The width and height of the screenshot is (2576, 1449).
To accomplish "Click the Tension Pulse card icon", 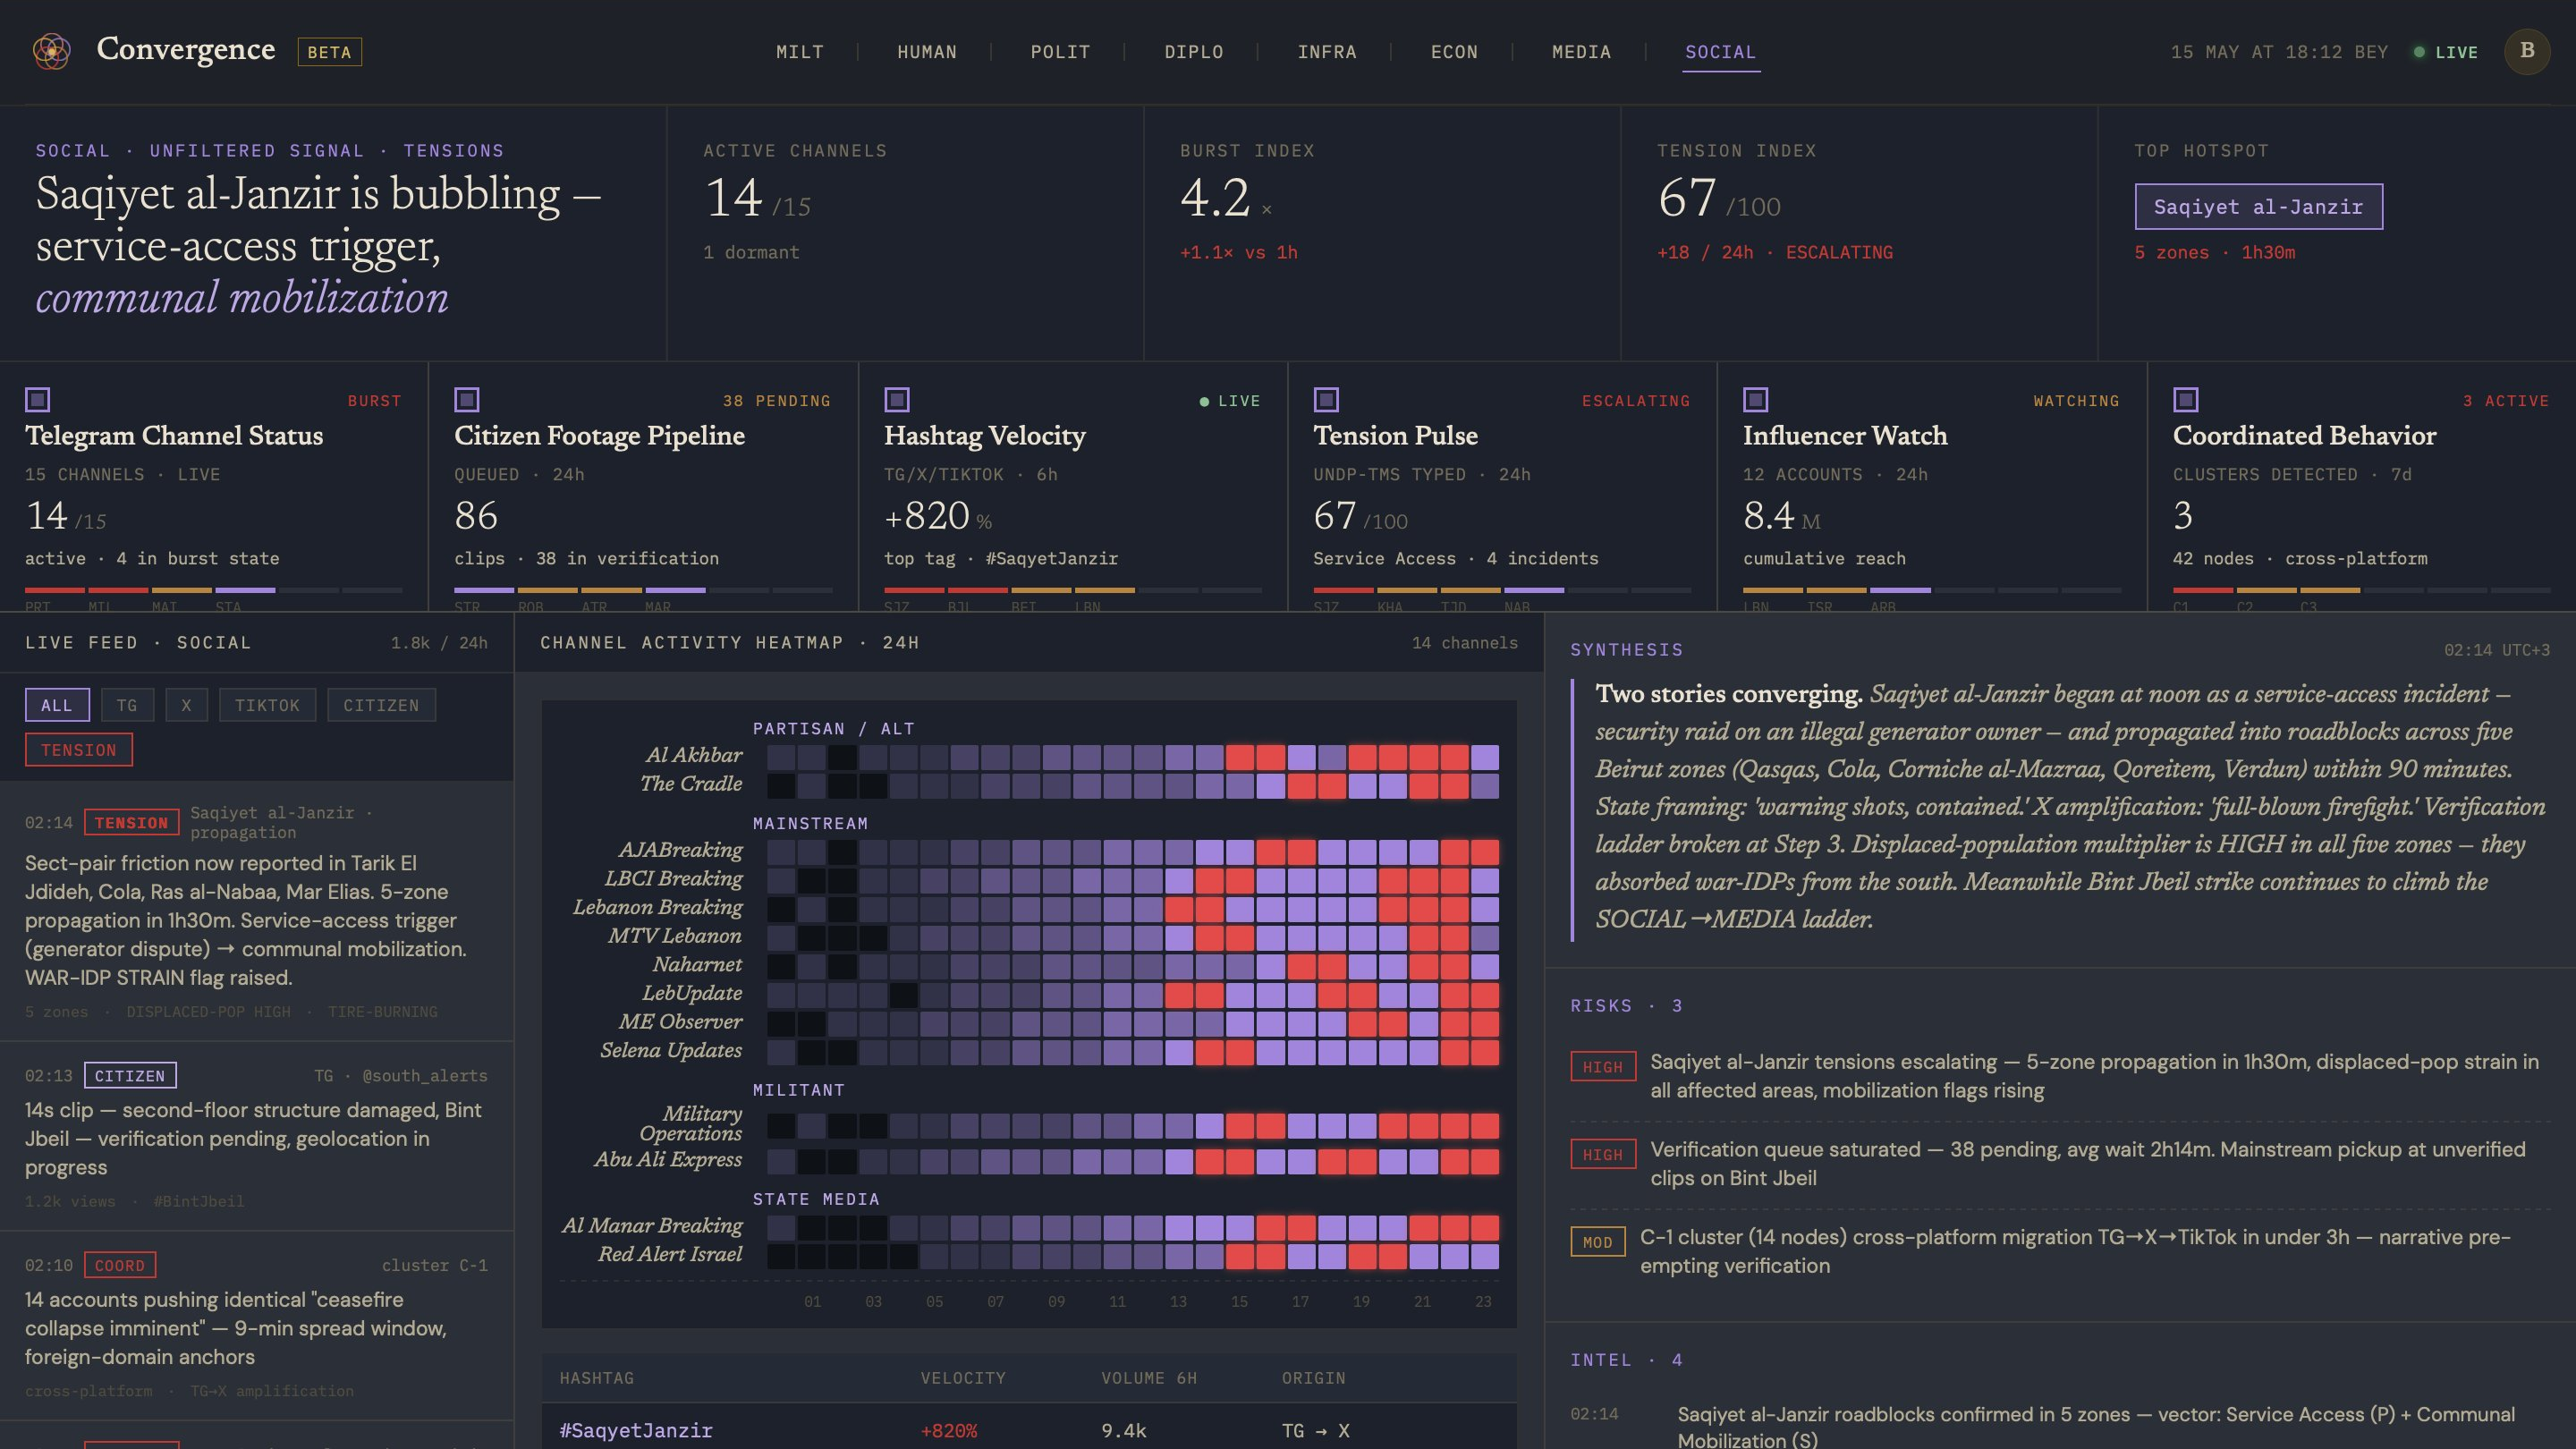I will point(1326,400).
